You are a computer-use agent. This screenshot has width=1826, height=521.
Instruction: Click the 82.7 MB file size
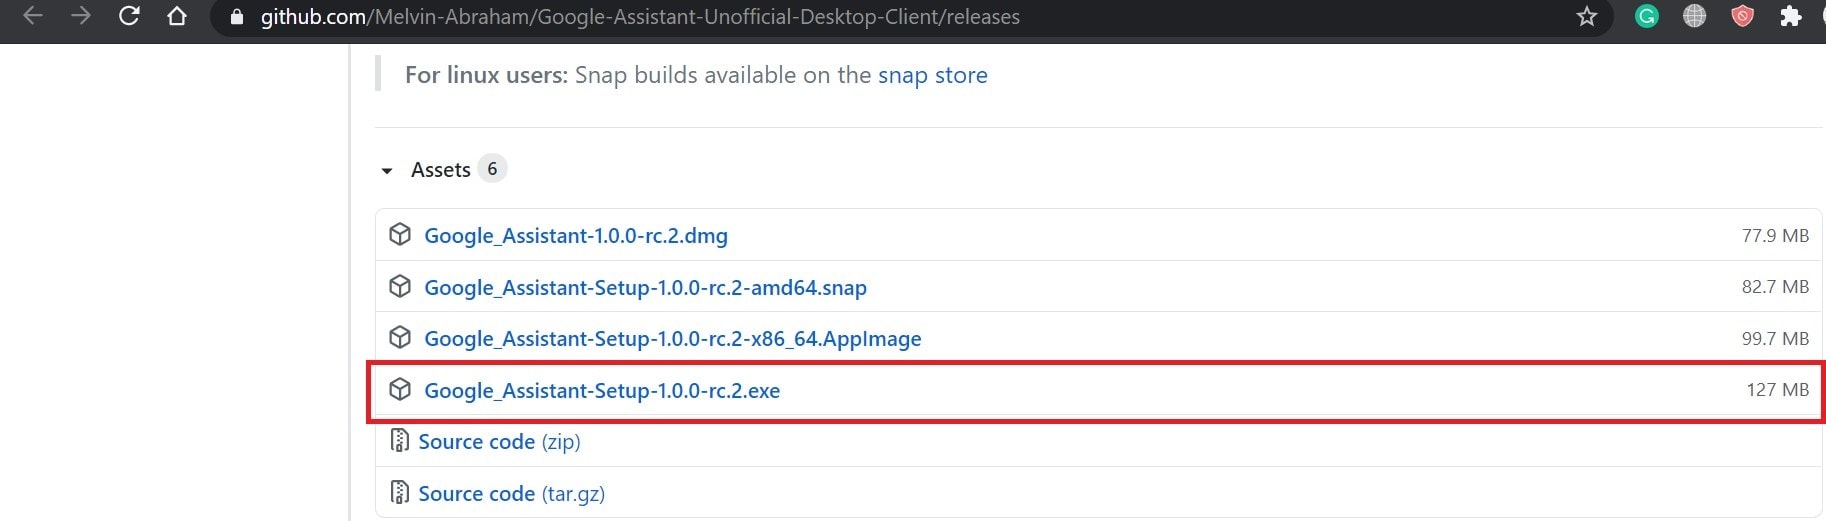click(x=1775, y=287)
